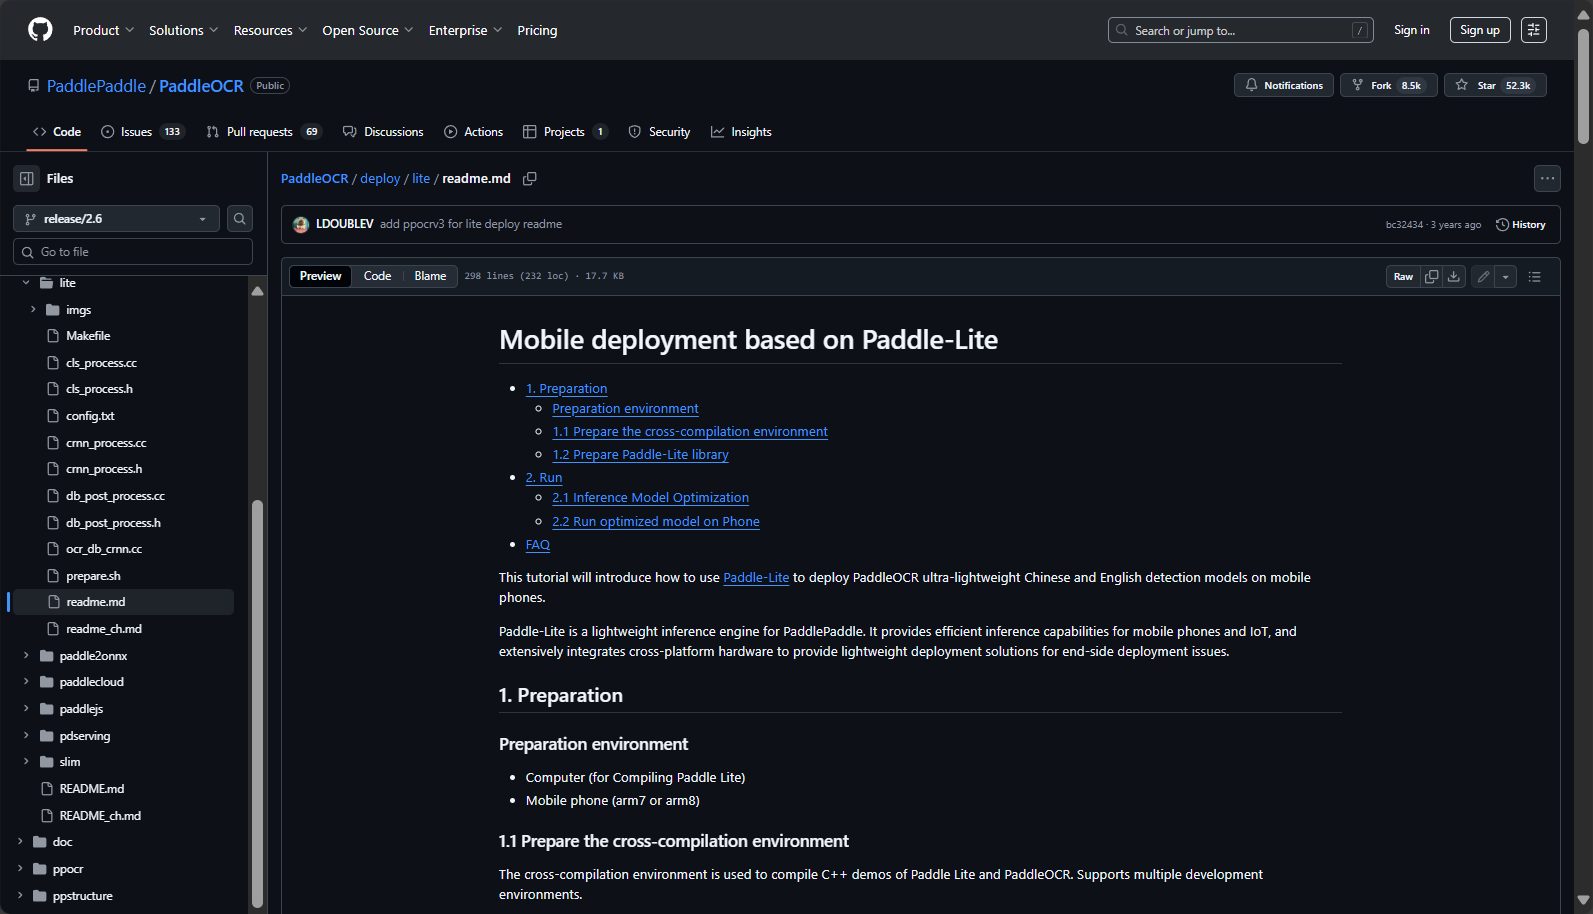Screen dimensions: 1593x914
Task: Open the Projects tab
Action: point(565,132)
